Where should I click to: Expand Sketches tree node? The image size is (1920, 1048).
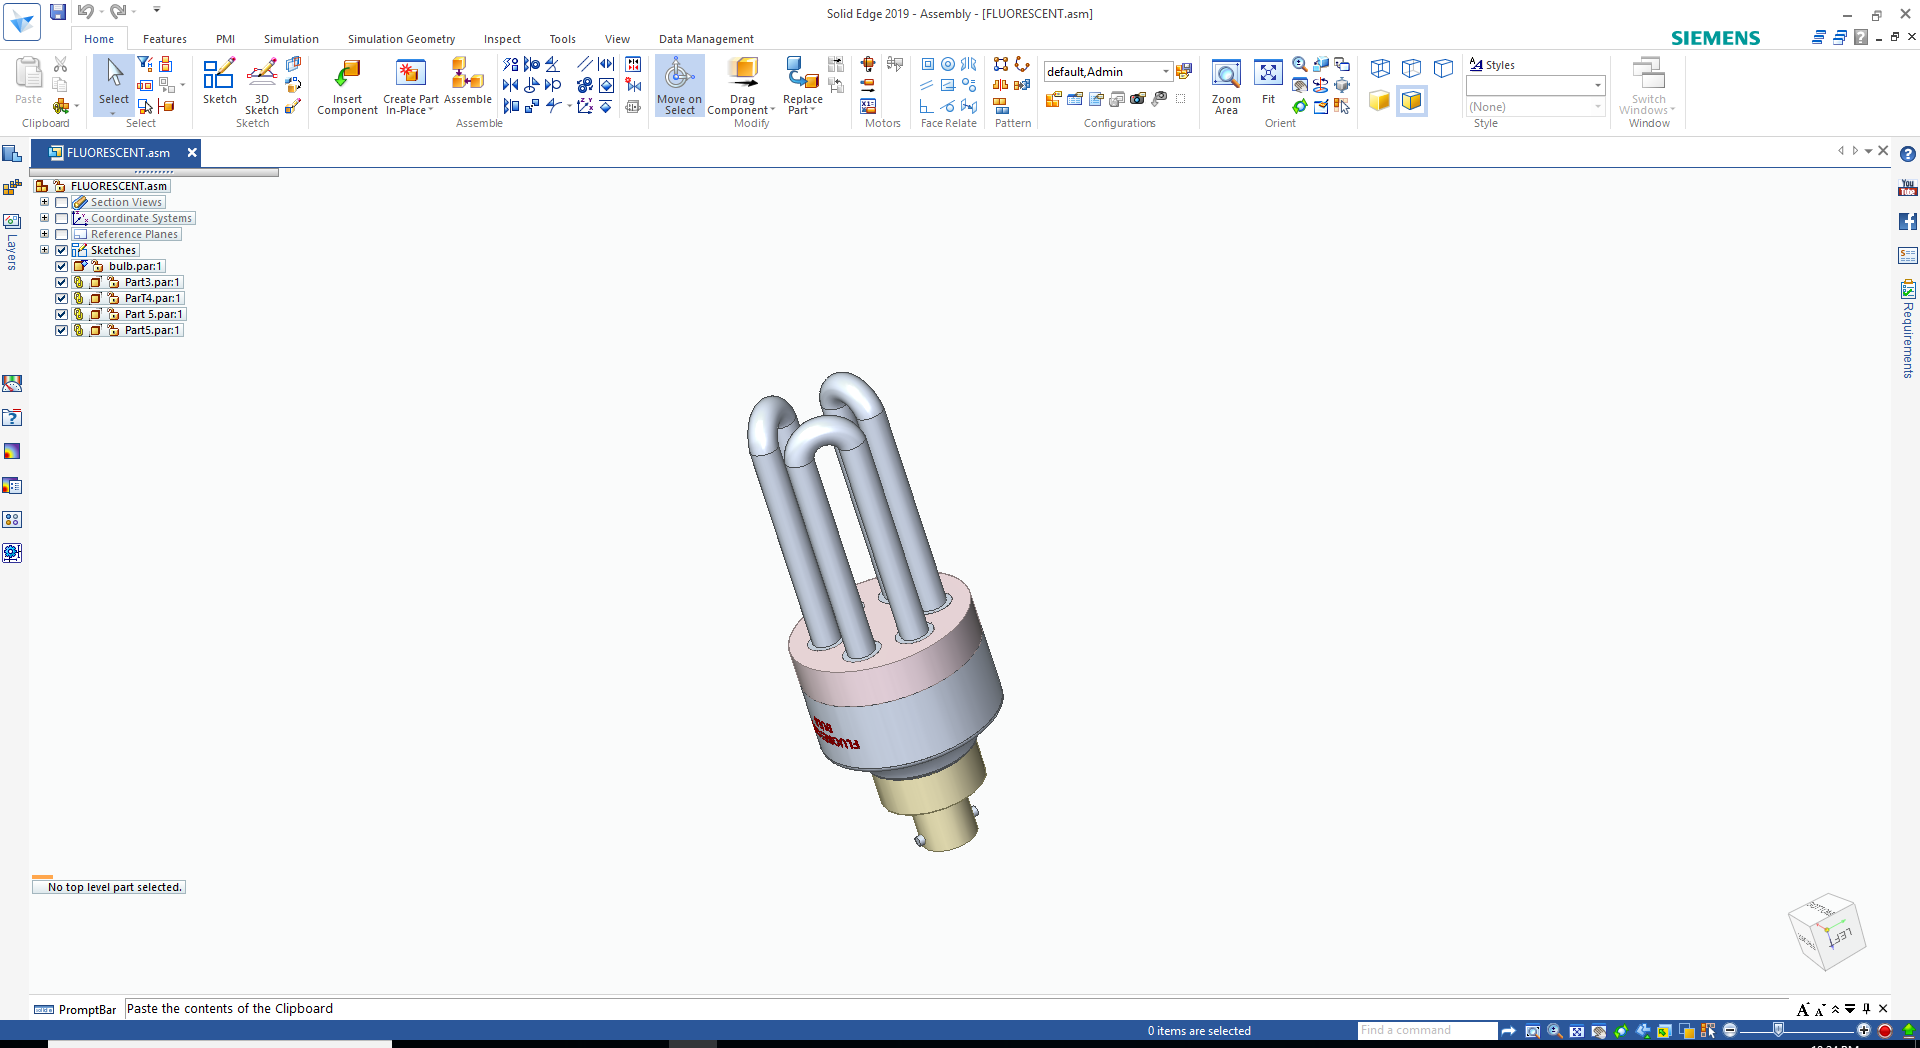(44, 250)
